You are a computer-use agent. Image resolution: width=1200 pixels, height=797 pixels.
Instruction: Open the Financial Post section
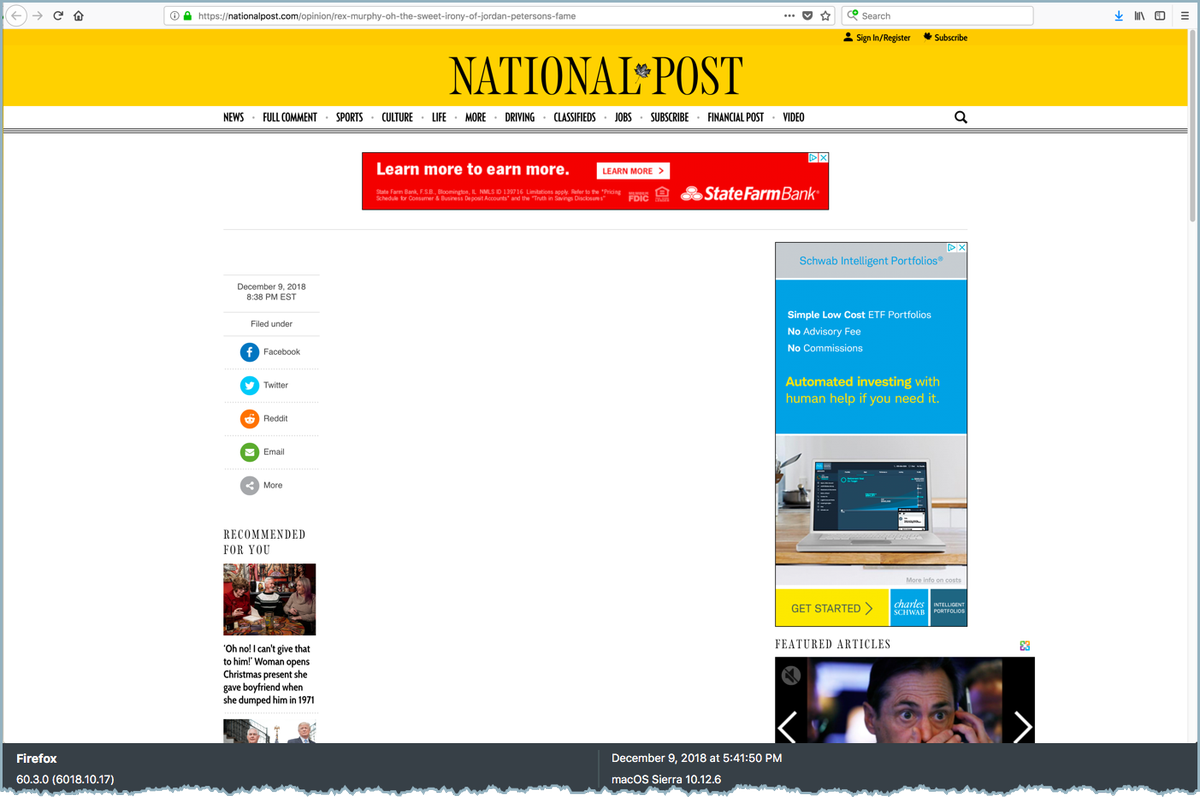point(735,117)
